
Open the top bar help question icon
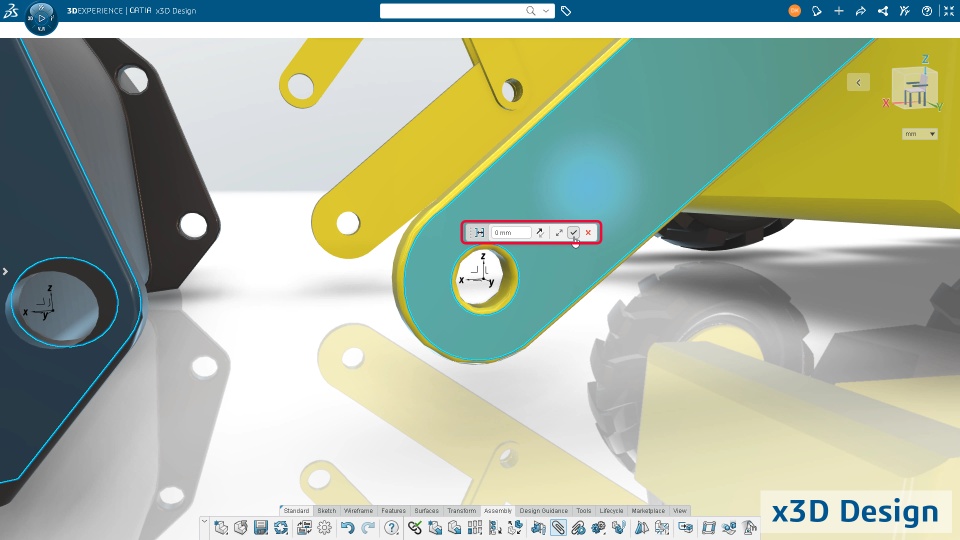pos(927,11)
